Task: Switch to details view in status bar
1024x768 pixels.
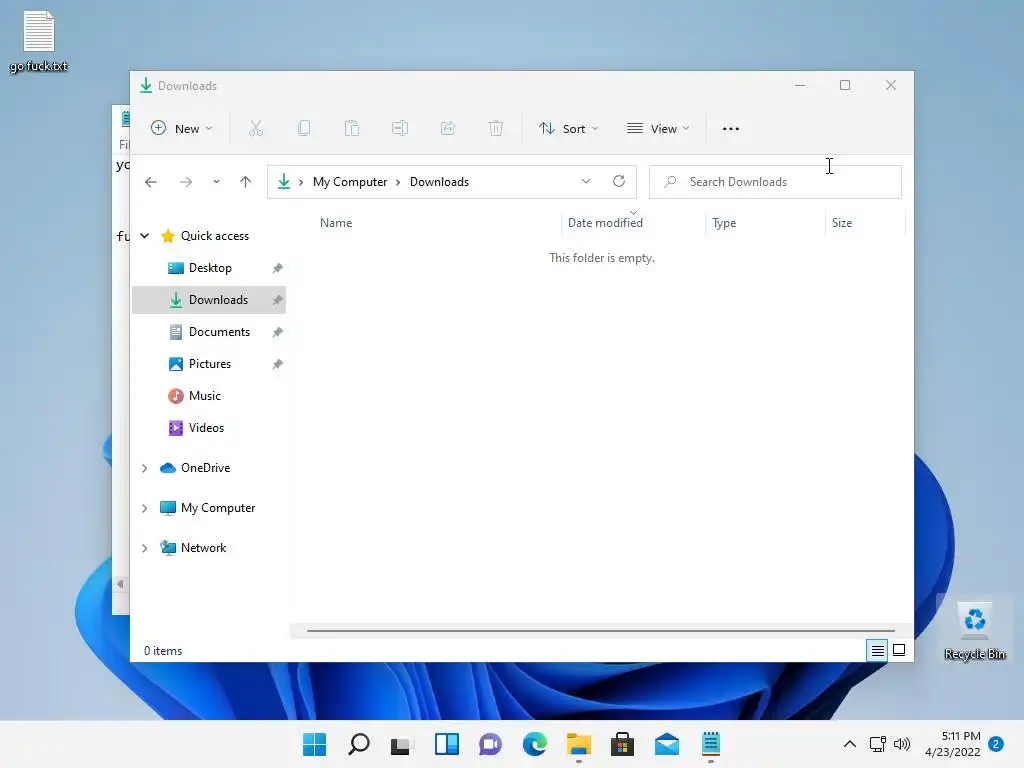Action: coord(877,650)
